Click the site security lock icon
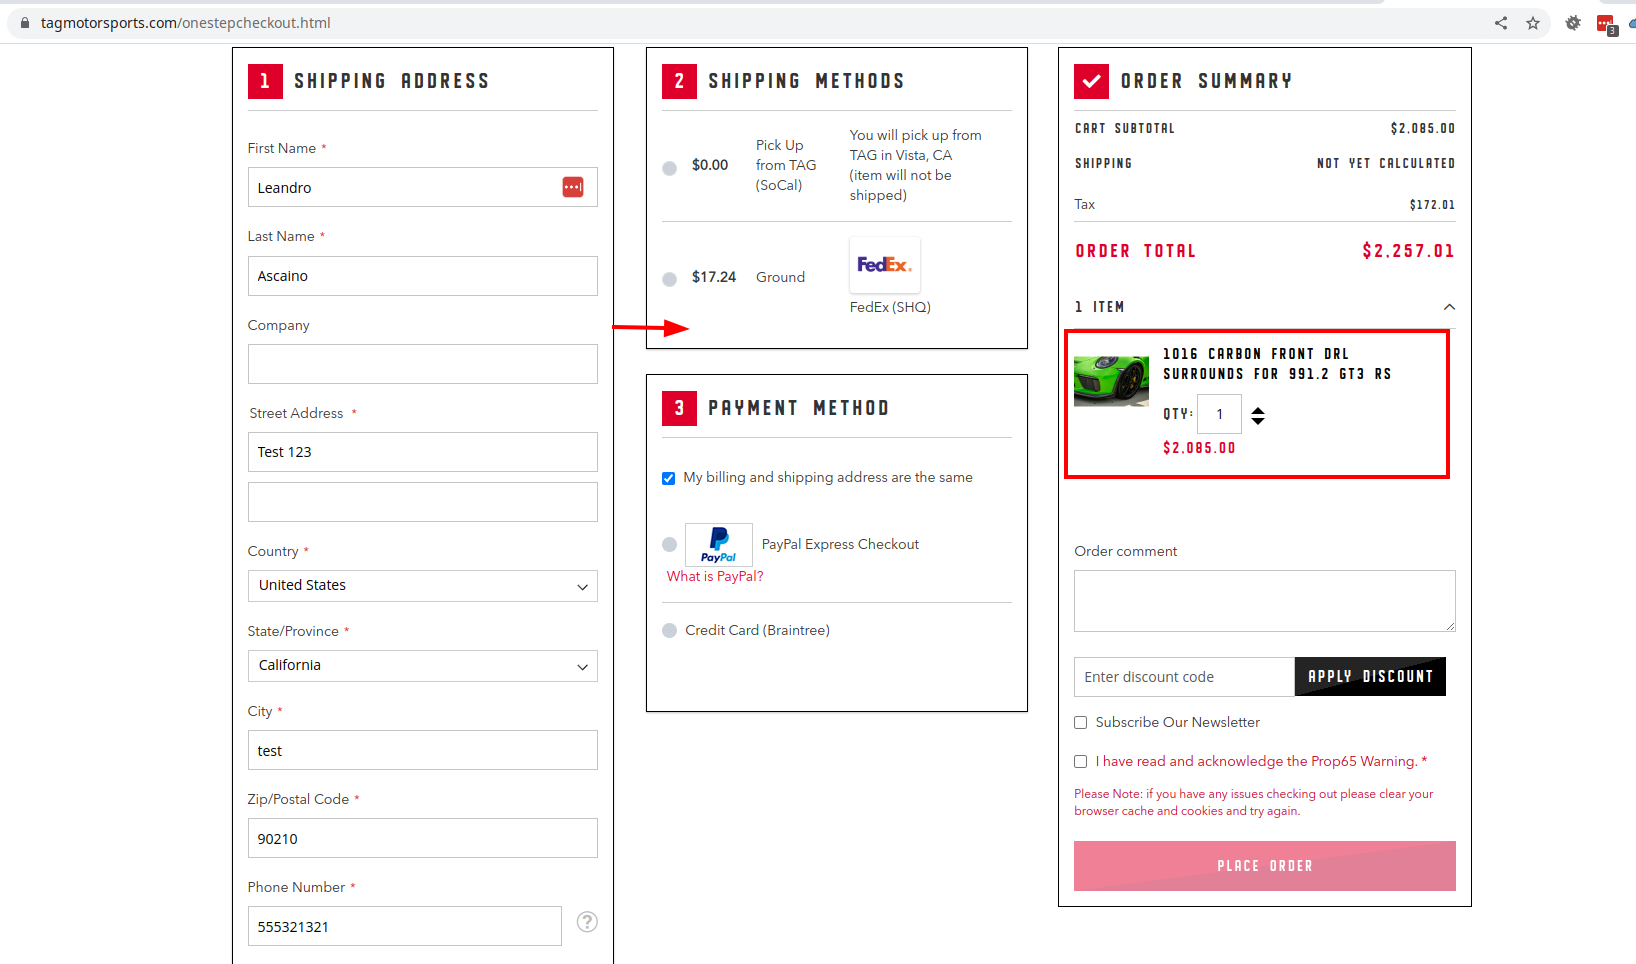This screenshot has width=1636, height=964. (24, 22)
